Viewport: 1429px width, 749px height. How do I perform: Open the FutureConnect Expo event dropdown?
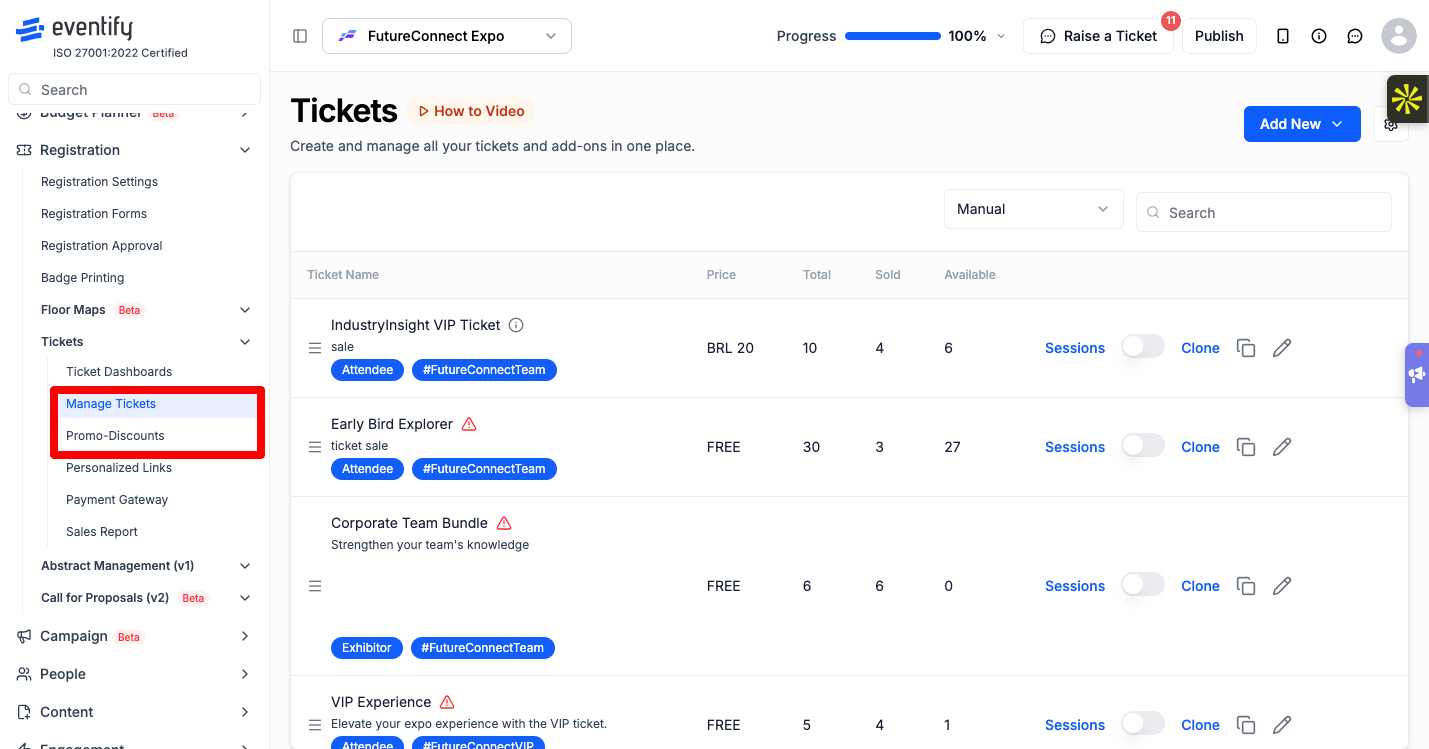pos(447,36)
